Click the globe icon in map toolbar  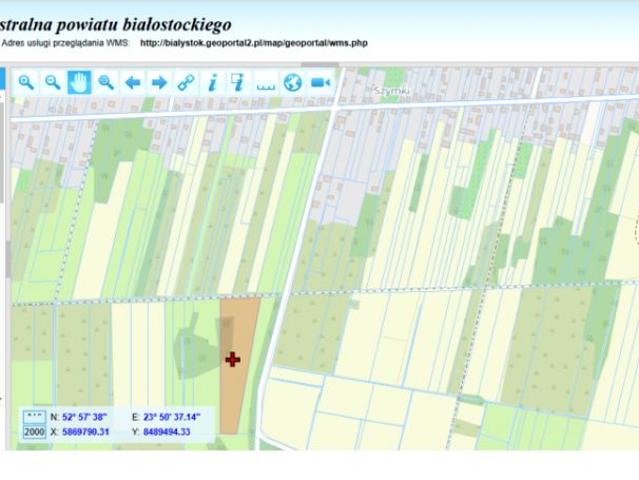(x=293, y=83)
